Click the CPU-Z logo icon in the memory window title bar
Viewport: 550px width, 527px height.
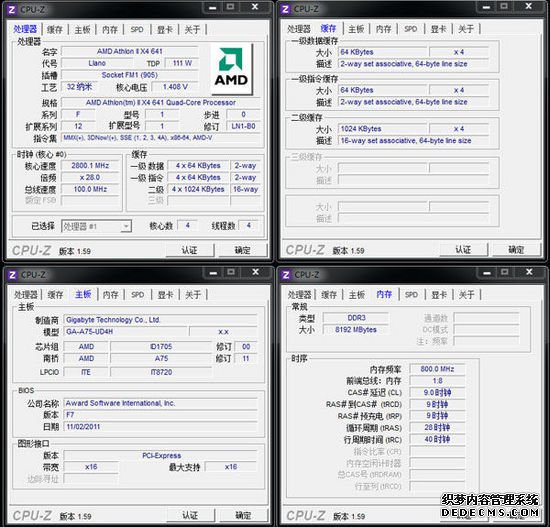coord(286,275)
